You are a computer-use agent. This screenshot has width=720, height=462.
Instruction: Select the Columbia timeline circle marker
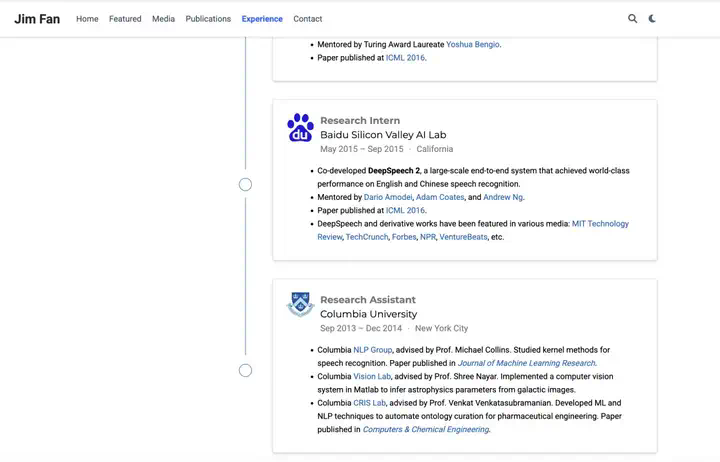[x=245, y=371]
